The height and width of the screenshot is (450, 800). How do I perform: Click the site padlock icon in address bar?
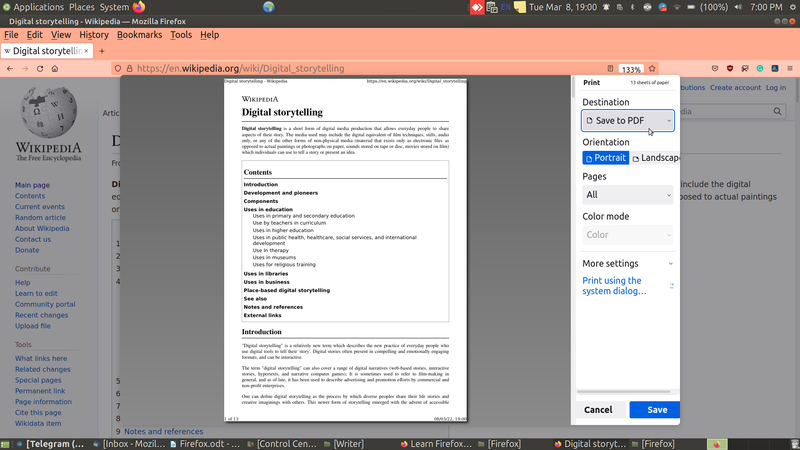point(130,68)
